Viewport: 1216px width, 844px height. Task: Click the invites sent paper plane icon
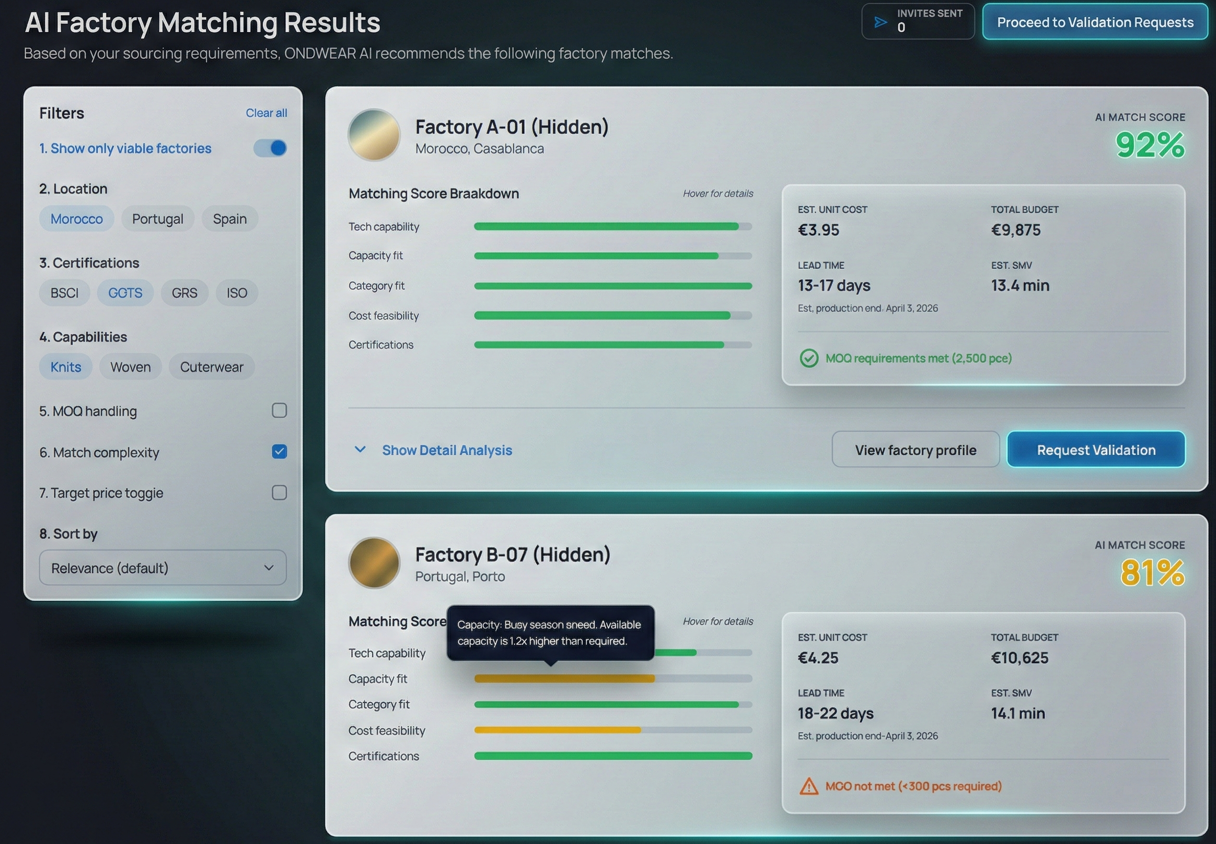881,22
